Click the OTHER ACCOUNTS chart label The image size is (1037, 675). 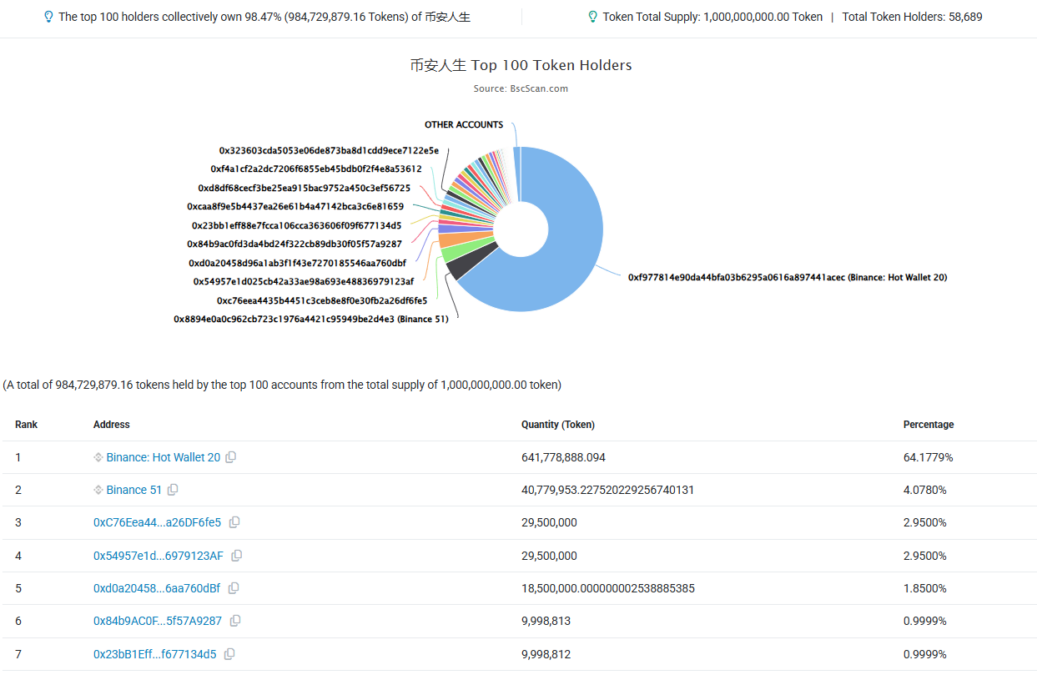click(x=463, y=125)
